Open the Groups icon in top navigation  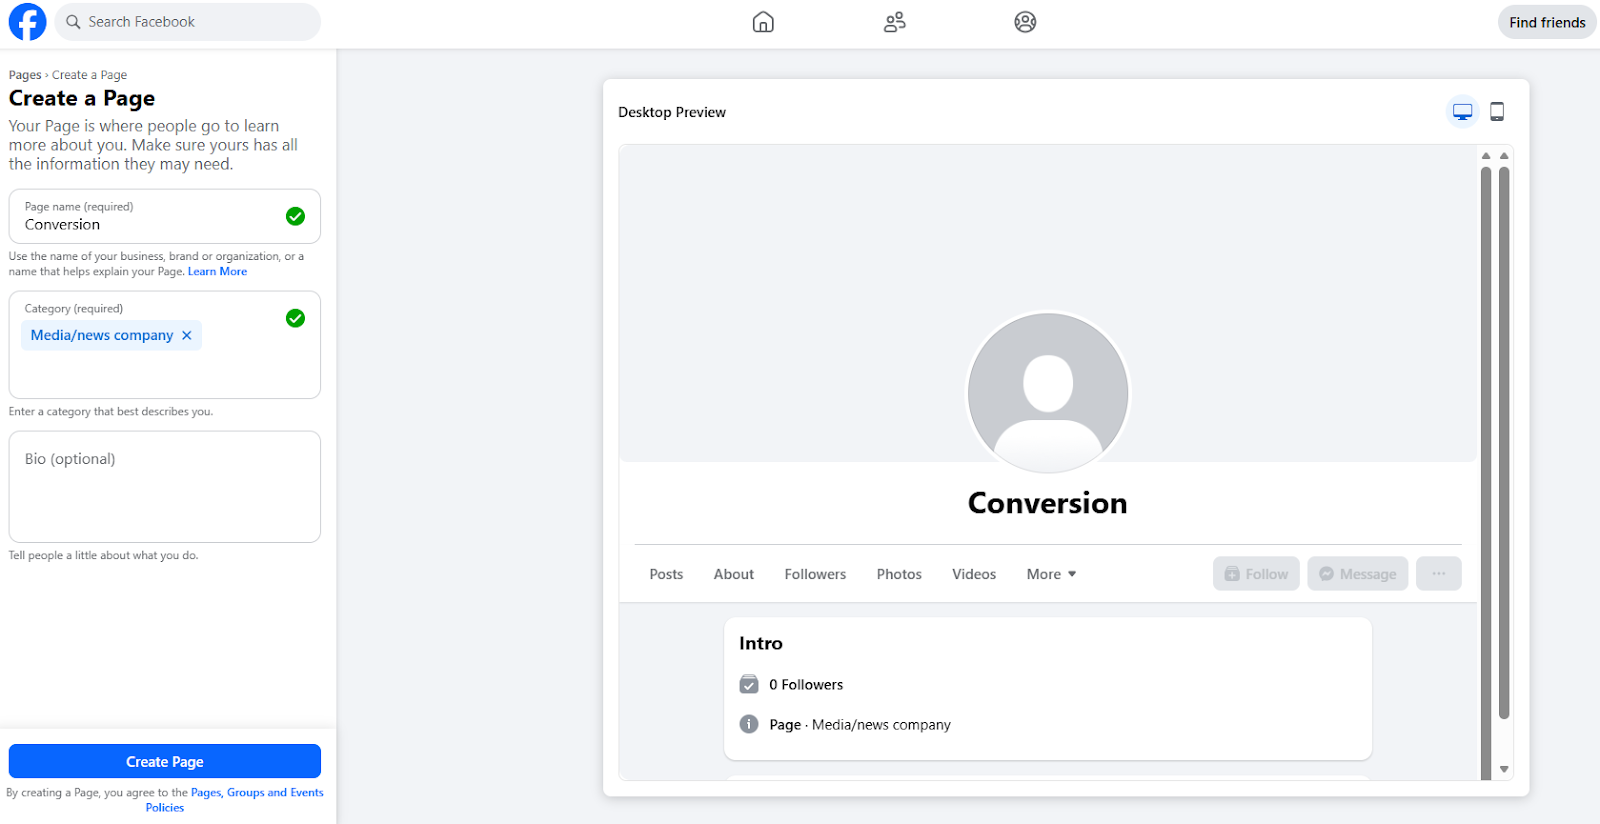coord(1025,22)
